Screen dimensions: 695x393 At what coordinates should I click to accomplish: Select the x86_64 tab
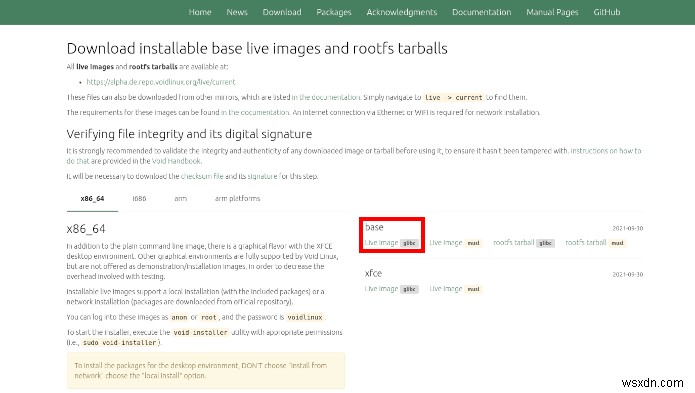pos(92,198)
